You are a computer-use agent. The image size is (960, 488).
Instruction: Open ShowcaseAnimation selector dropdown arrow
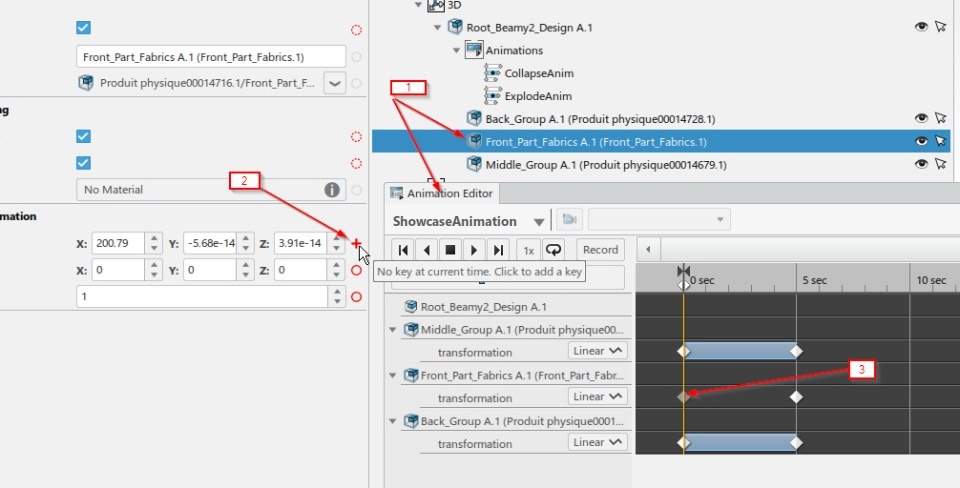point(539,222)
